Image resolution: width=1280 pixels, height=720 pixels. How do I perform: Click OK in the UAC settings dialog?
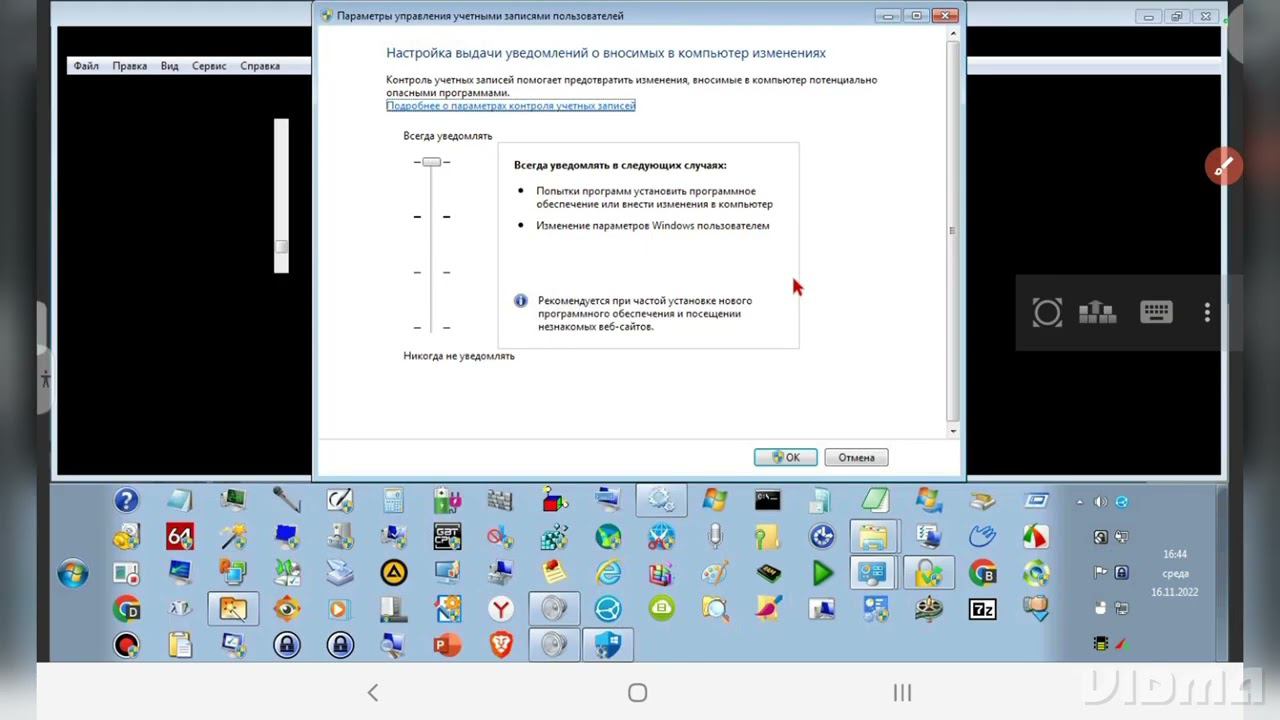pyautogui.click(x=785, y=457)
